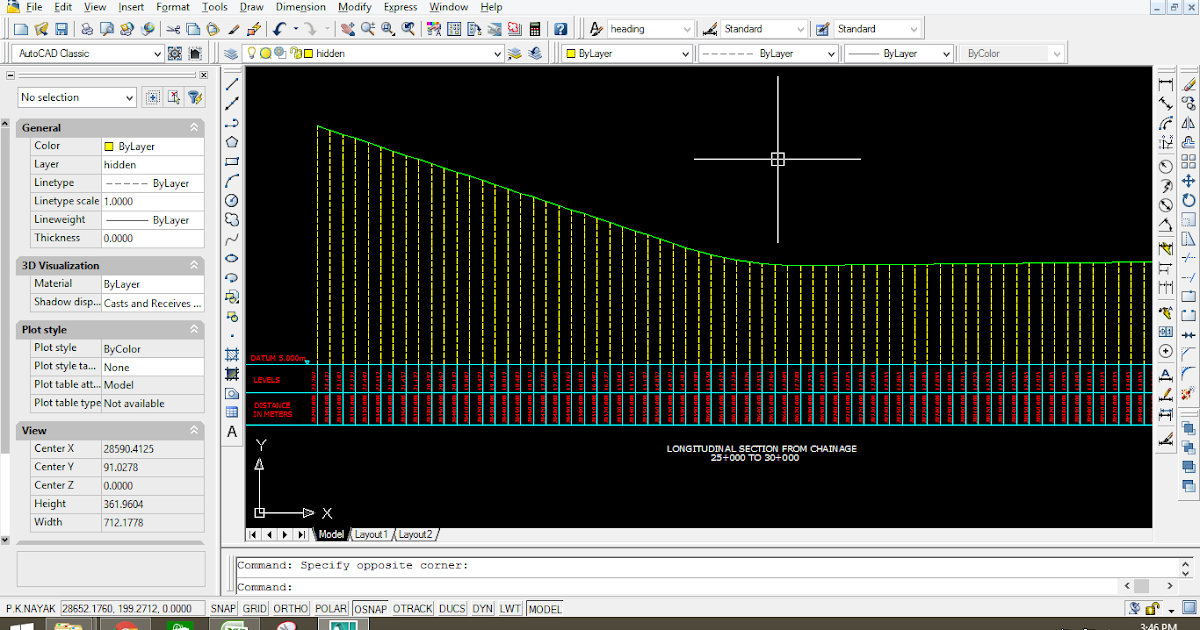
Task: Select the Erase tool in Modify toolbar
Action: point(1189,85)
